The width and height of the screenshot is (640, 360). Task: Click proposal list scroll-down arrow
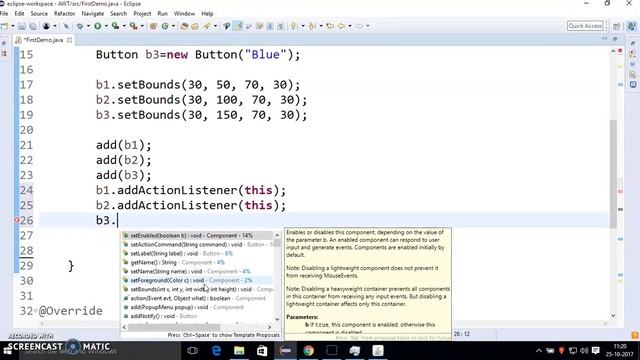click(x=277, y=319)
